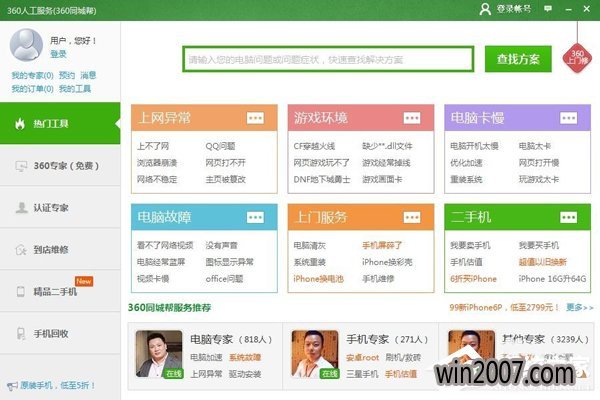
Task: Open 我的工具 link
Action: click(x=75, y=89)
